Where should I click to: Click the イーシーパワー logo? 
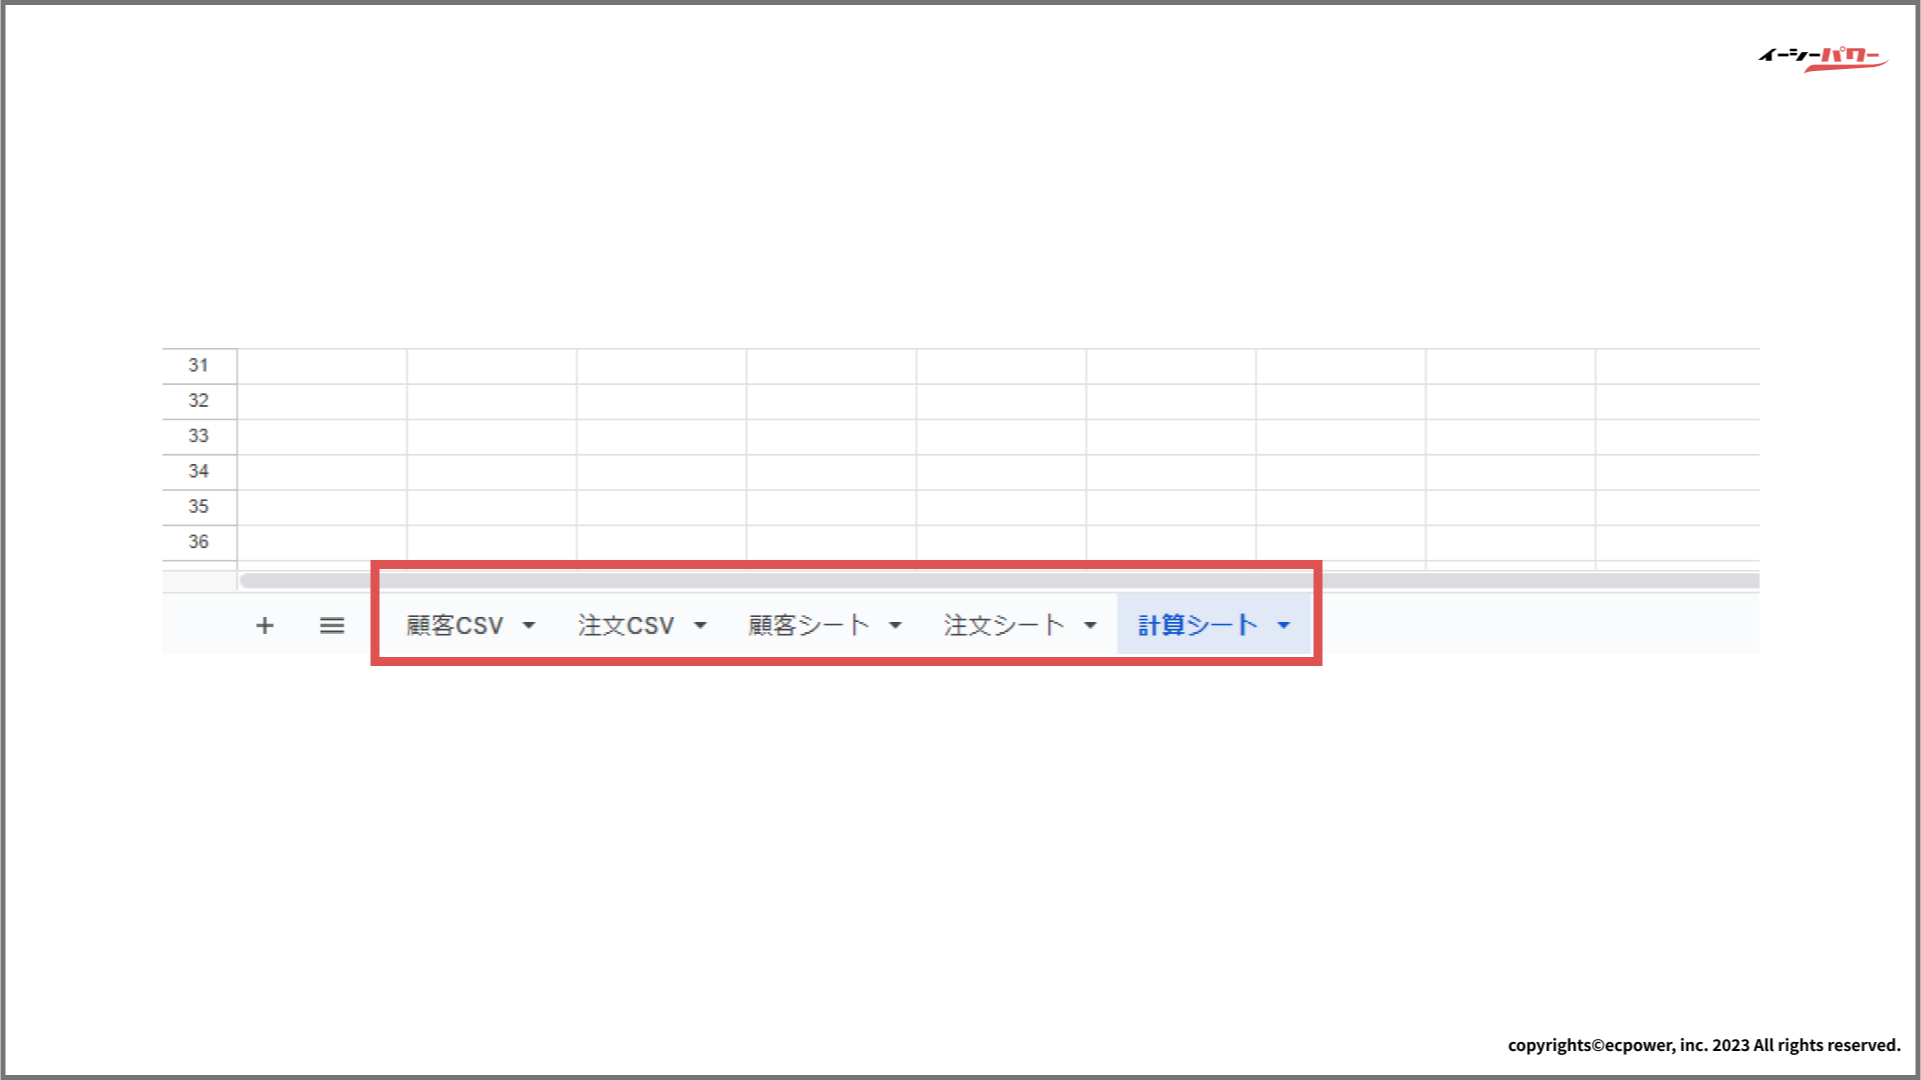[x=1822, y=58]
